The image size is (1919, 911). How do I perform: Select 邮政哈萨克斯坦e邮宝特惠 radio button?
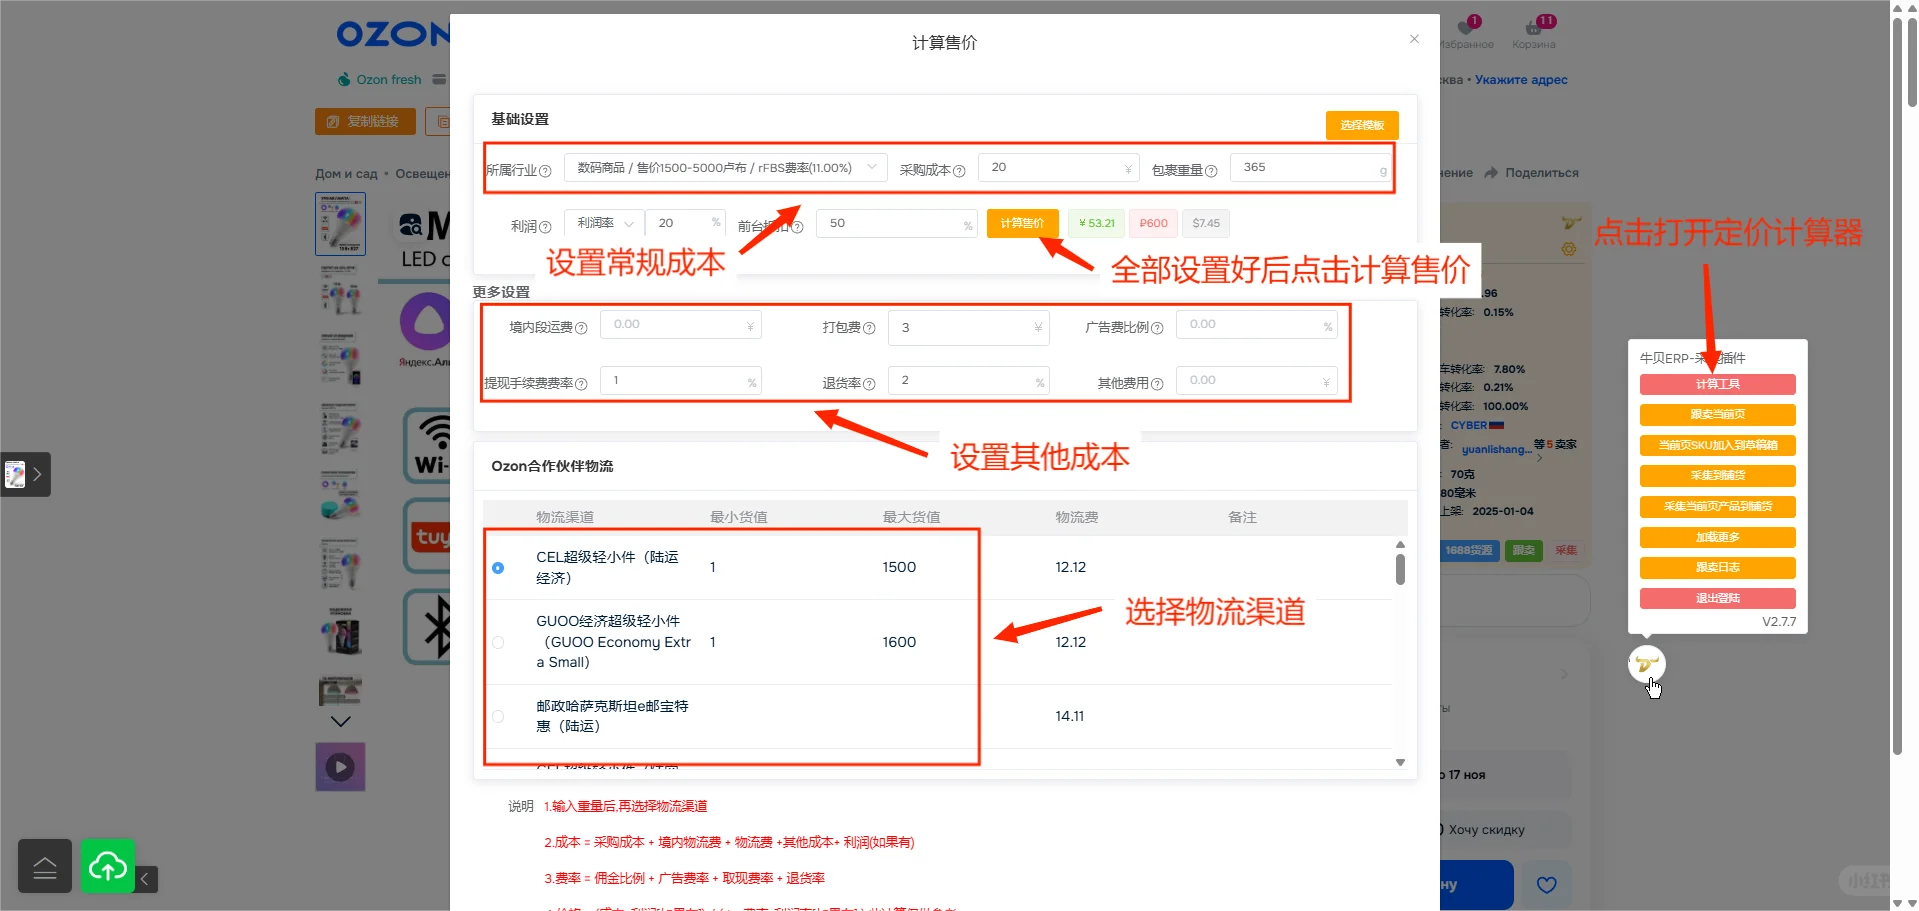pyautogui.click(x=498, y=716)
